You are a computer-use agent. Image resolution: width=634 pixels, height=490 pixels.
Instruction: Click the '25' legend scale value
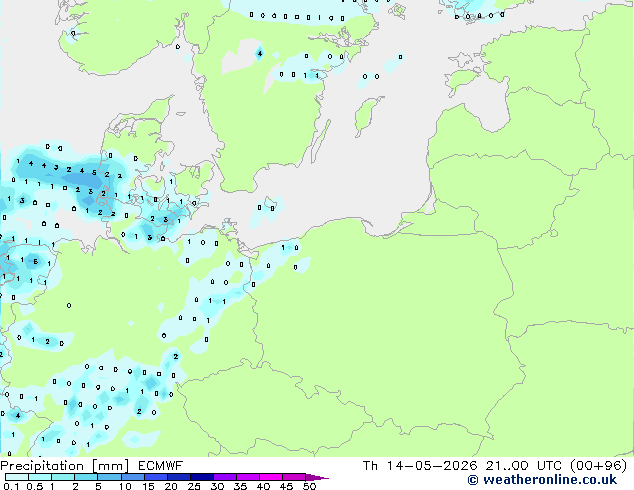[194, 486]
